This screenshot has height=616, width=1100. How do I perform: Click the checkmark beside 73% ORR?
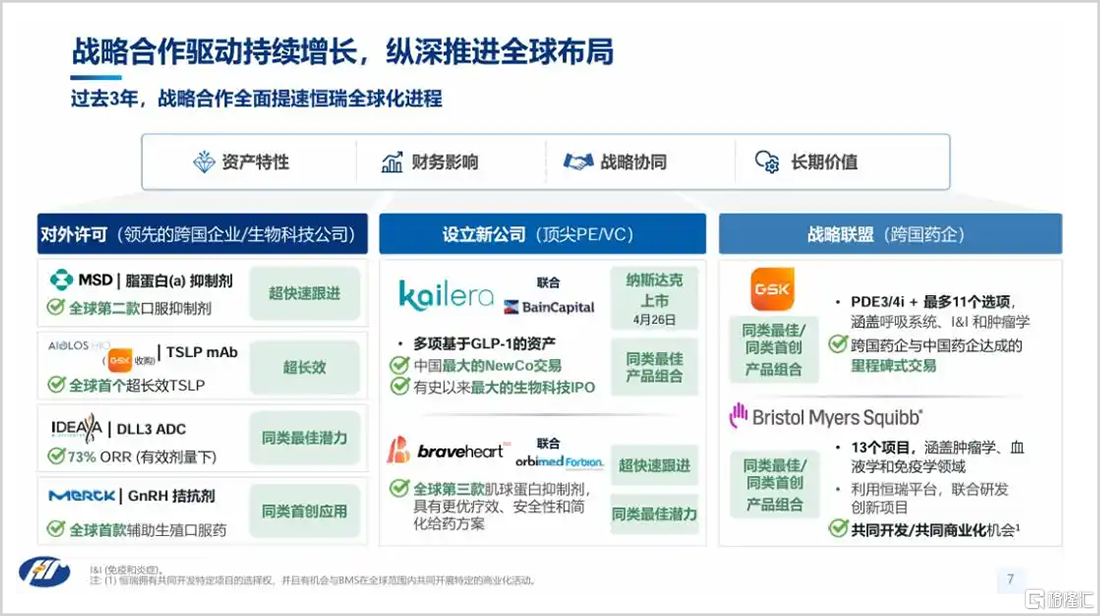[x=56, y=456]
